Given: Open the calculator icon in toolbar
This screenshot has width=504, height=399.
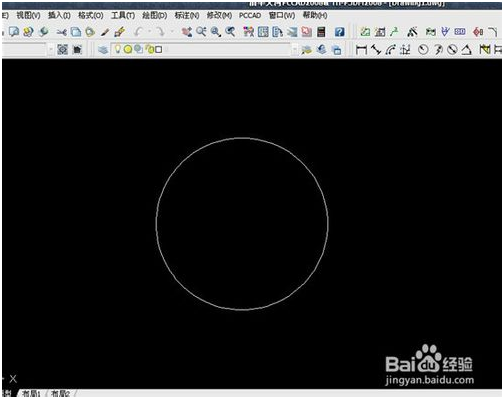Looking at the screenshot, I should coord(321,32).
